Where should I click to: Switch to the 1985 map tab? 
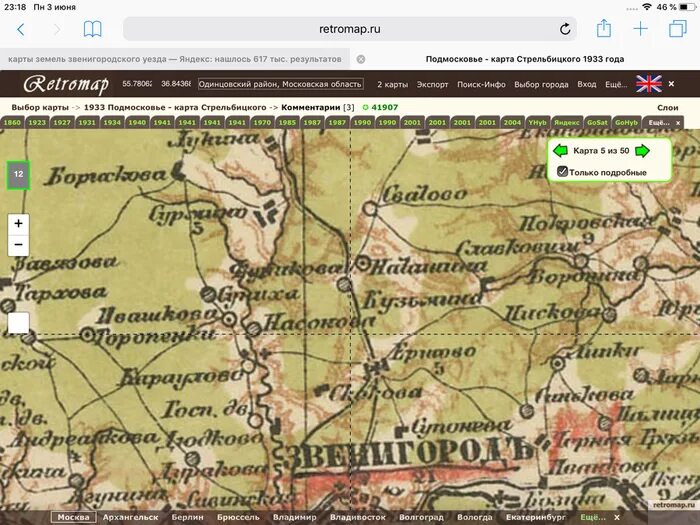point(287,123)
